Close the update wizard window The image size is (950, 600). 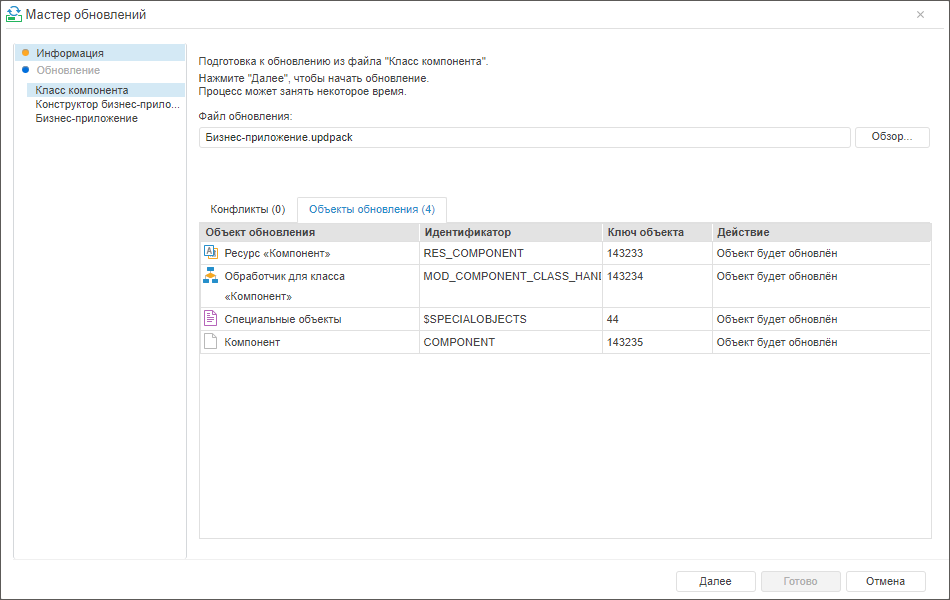[920, 14]
